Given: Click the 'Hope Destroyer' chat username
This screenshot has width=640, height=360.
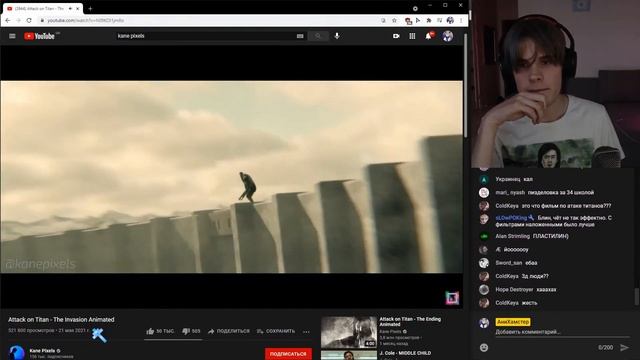Looking at the screenshot, I should [514, 289].
